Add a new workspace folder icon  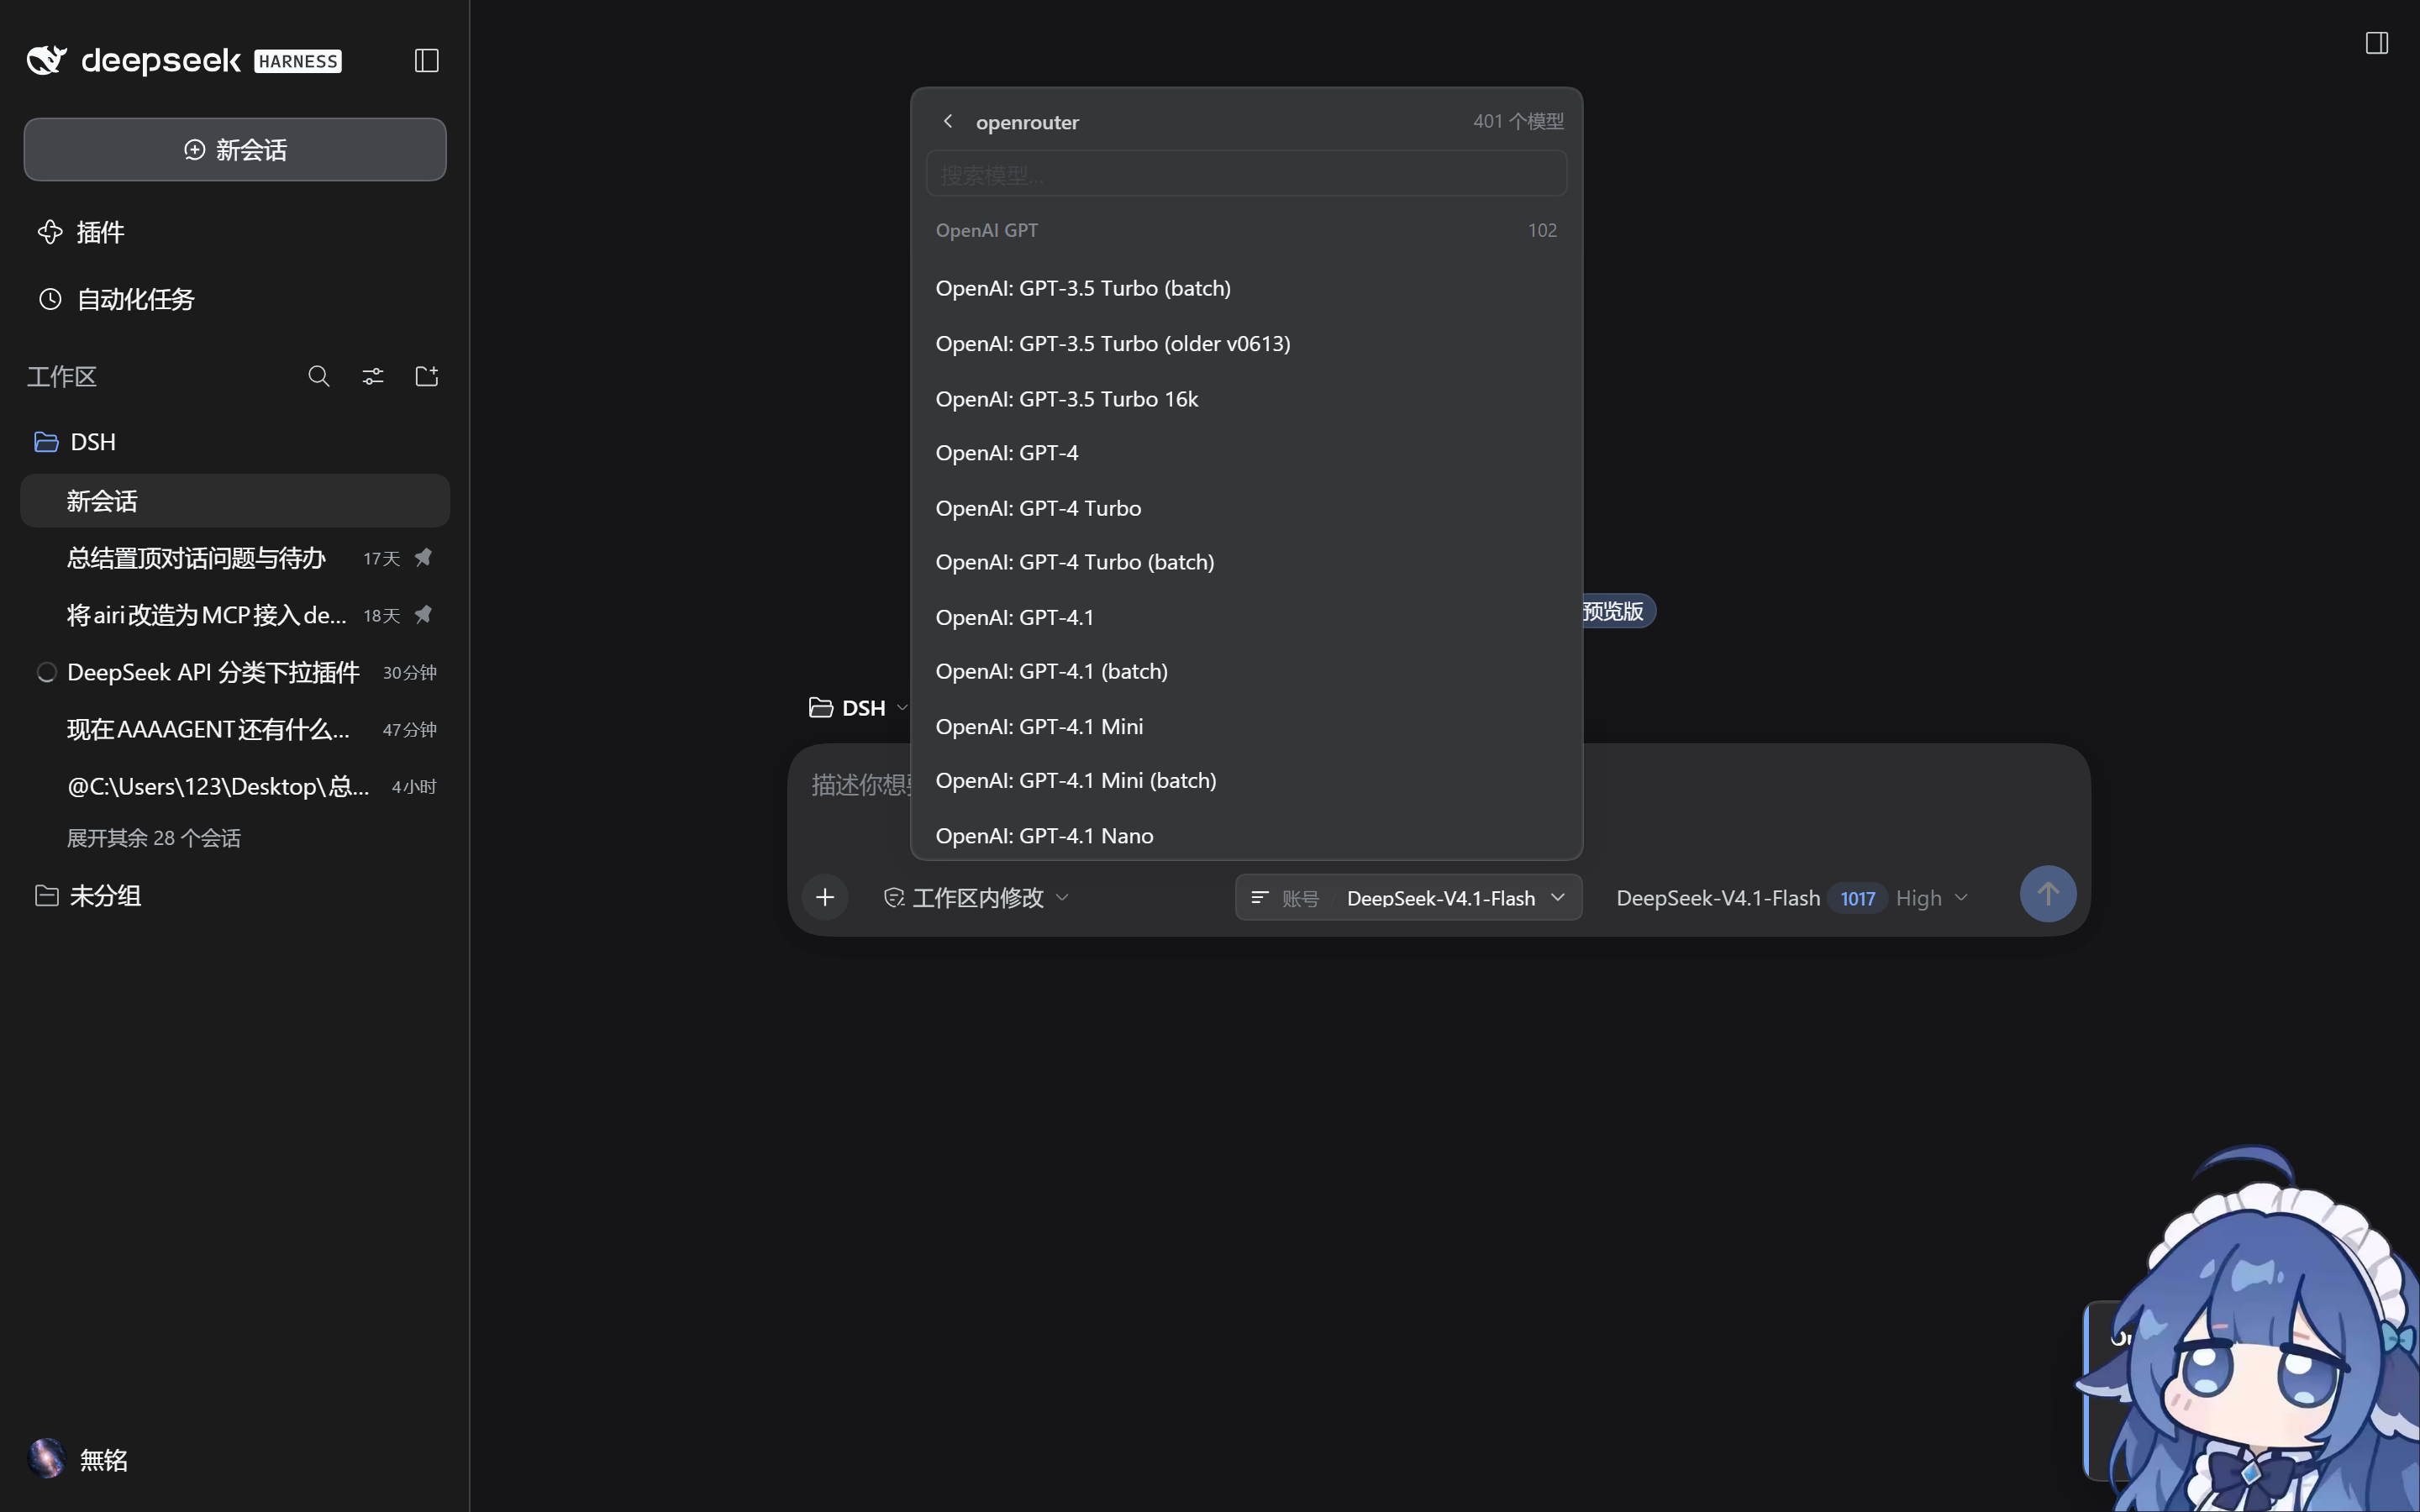tap(427, 376)
